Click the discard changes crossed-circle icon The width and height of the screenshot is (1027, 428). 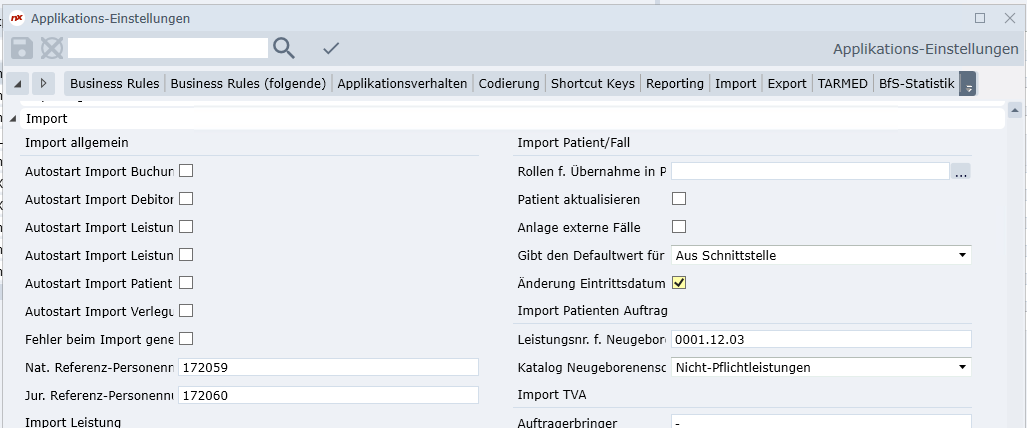pos(51,47)
